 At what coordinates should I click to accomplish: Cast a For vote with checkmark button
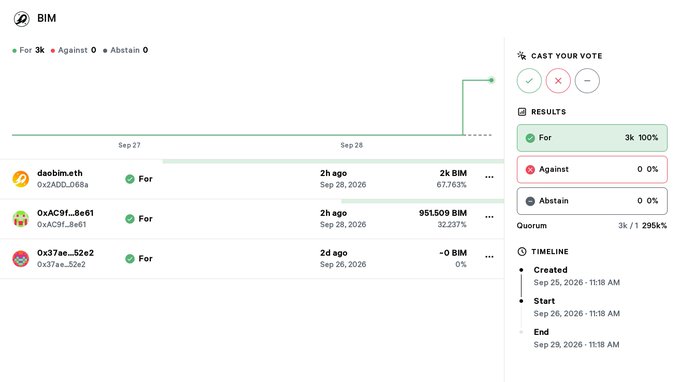click(529, 81)
